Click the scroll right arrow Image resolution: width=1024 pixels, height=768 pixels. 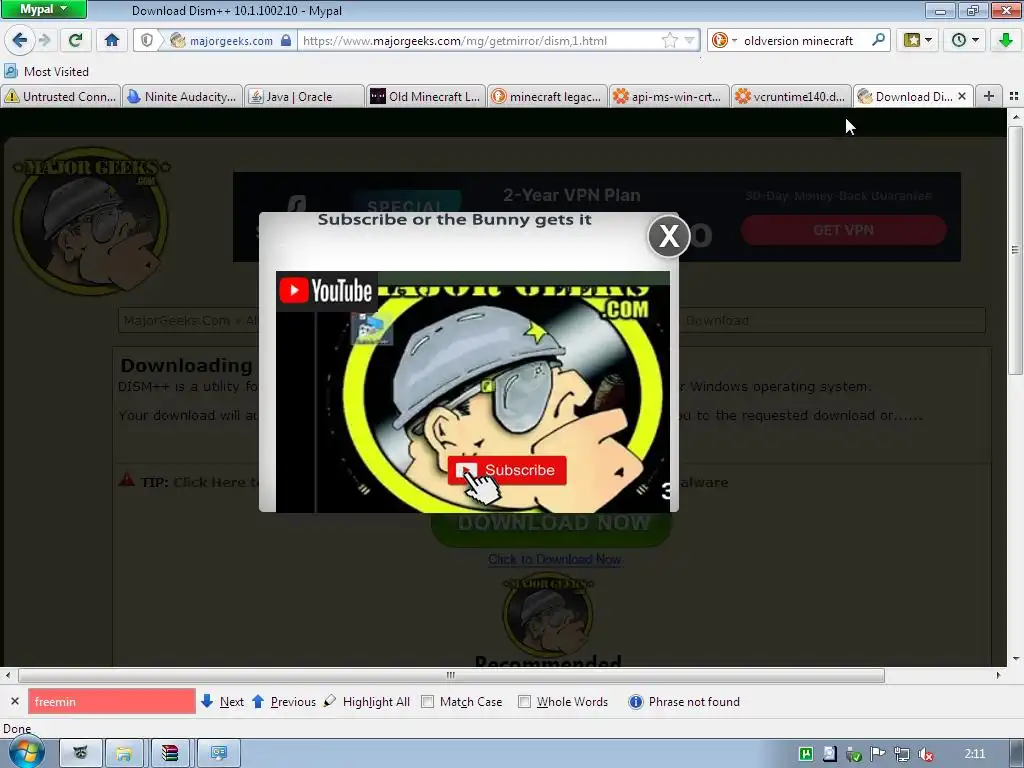(998, 675)
